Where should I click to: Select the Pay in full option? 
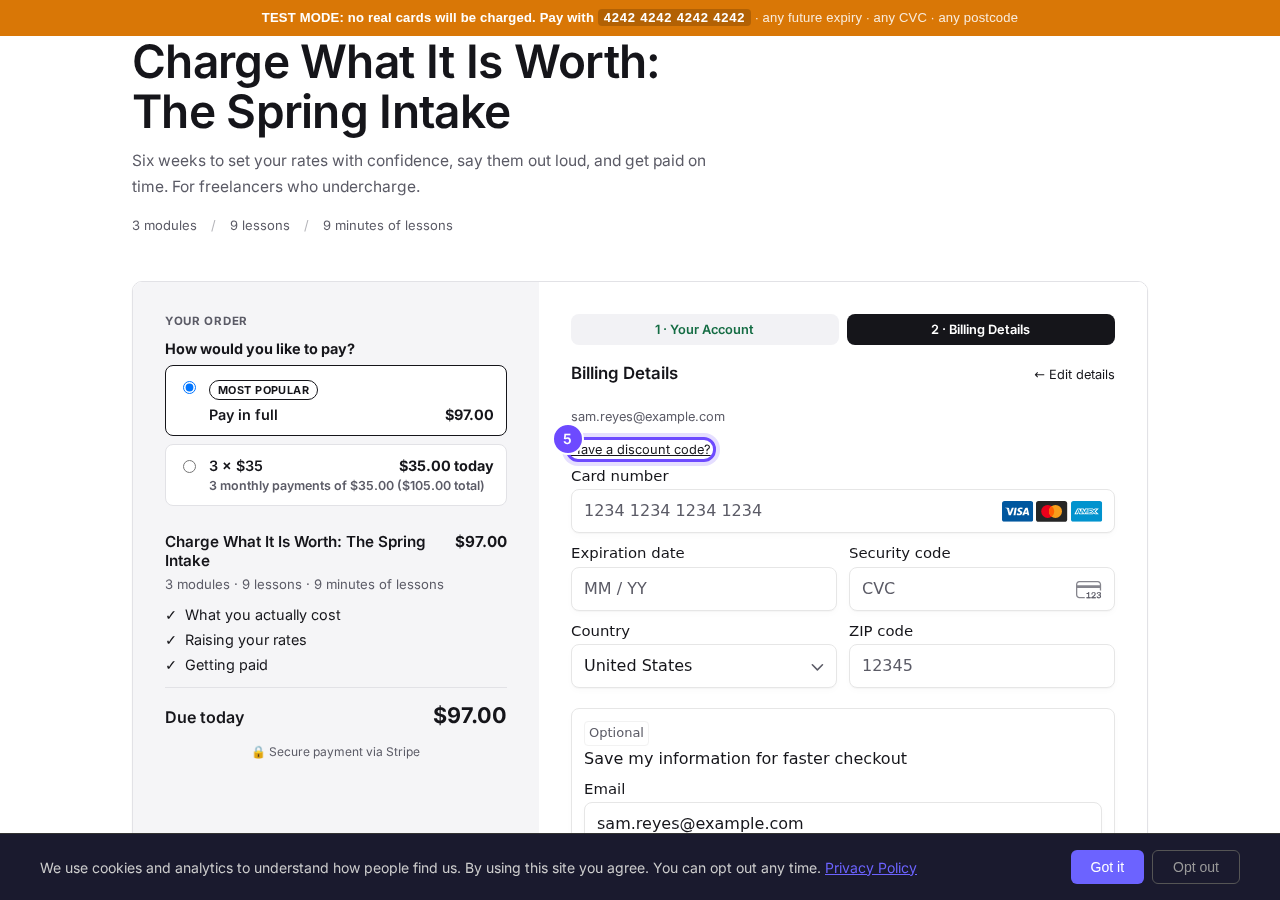(x=336, y=400)
